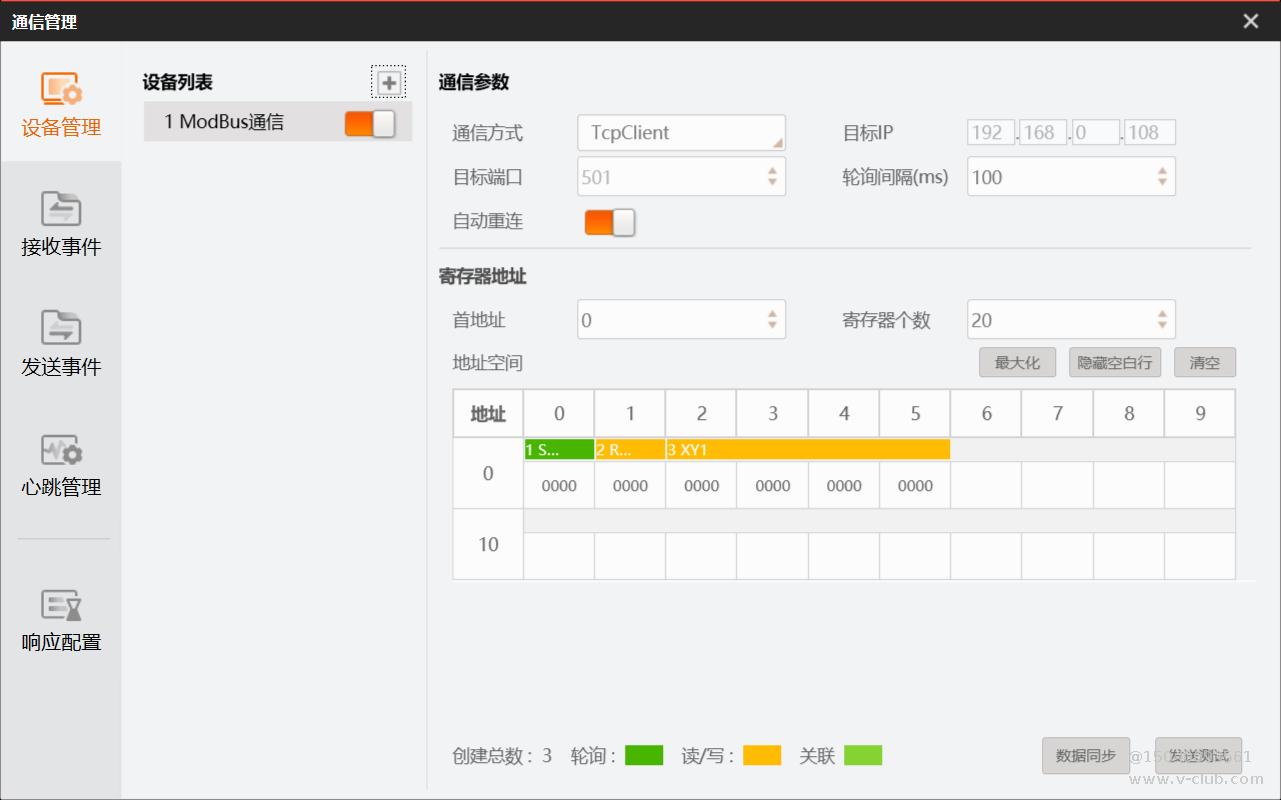Click the plus icon to add device
This screenshot has height=800, width=1281.
(389, 83)
